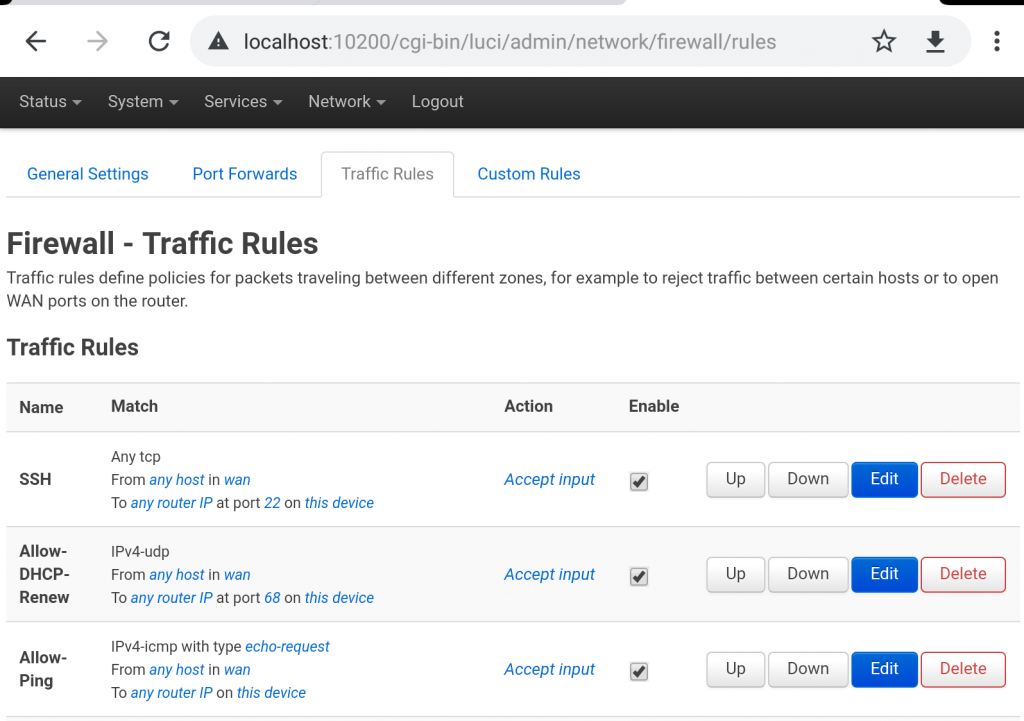1024x721 pixels.
Task: Move Allow-DHCP-Renew rule down
Action: pos(807,574)
